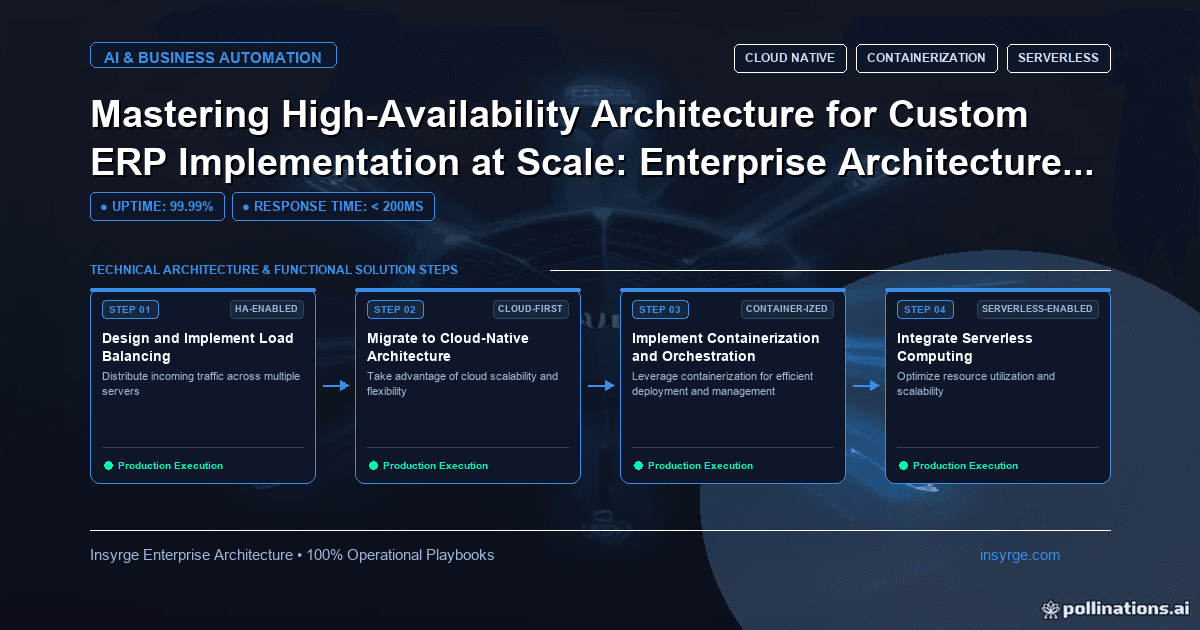Click the UPTIME: 99.99% metric badge
Screen dimensions: 1200x630
click(x=157, y=207)
